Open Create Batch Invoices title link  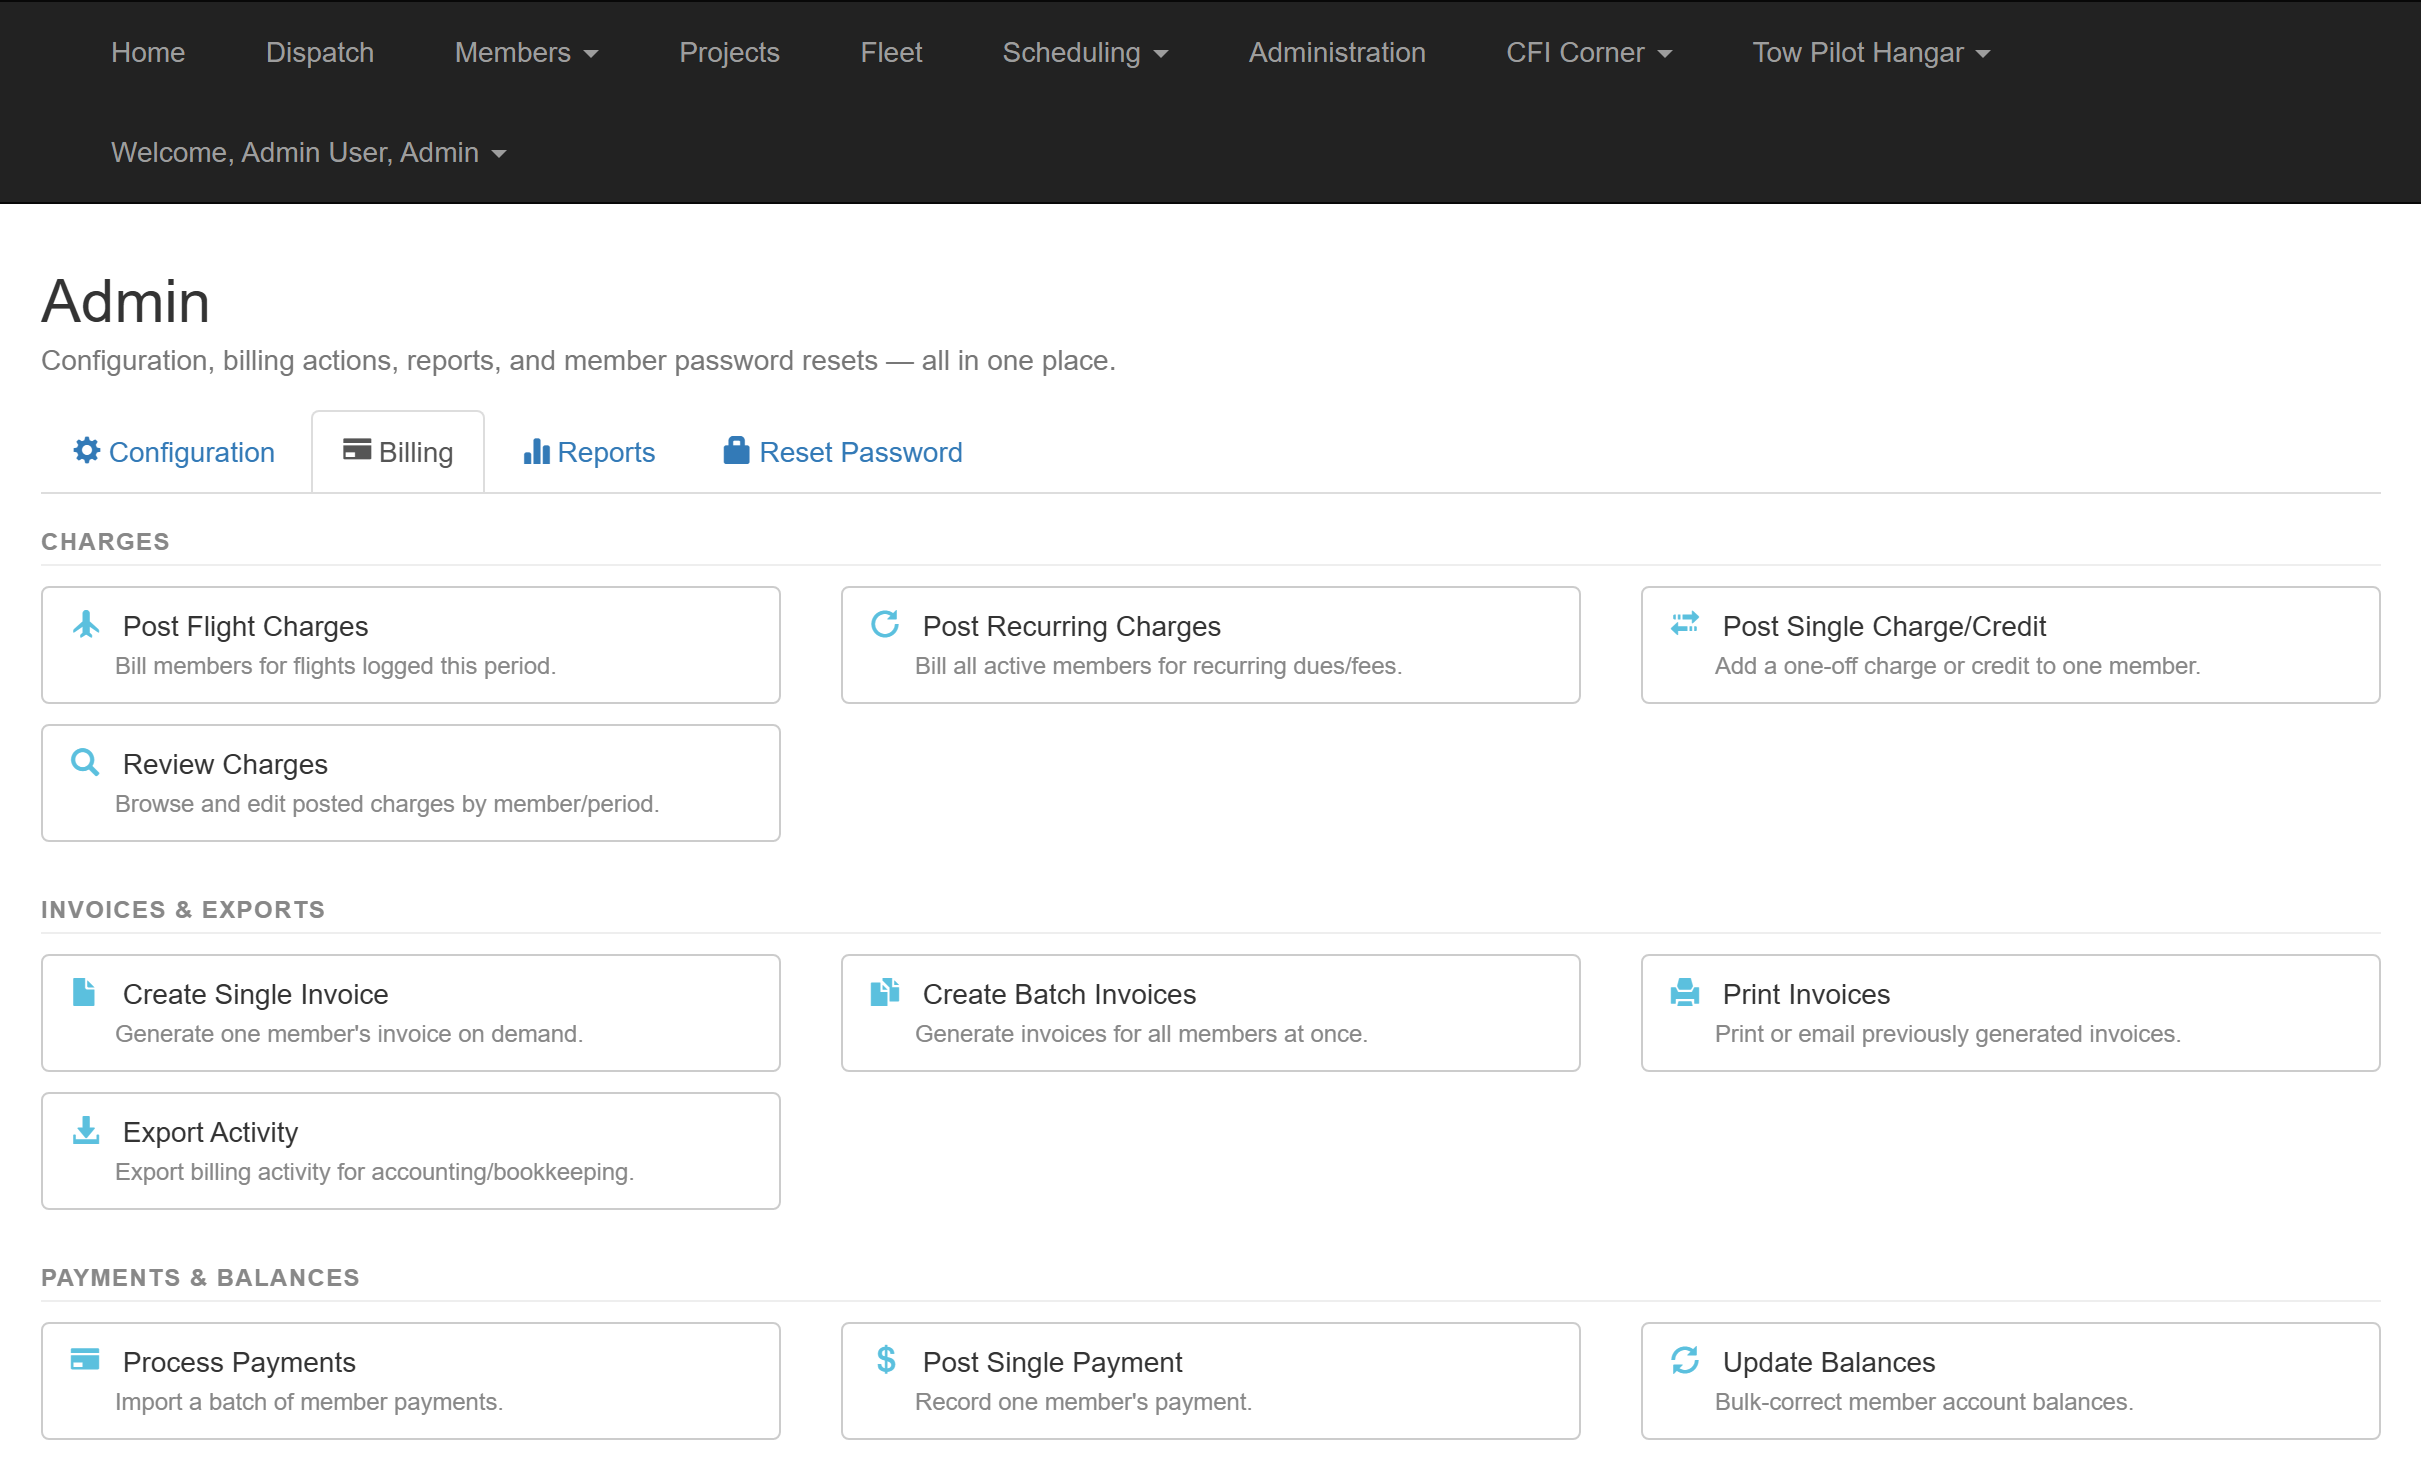(x=1059, y=994)
